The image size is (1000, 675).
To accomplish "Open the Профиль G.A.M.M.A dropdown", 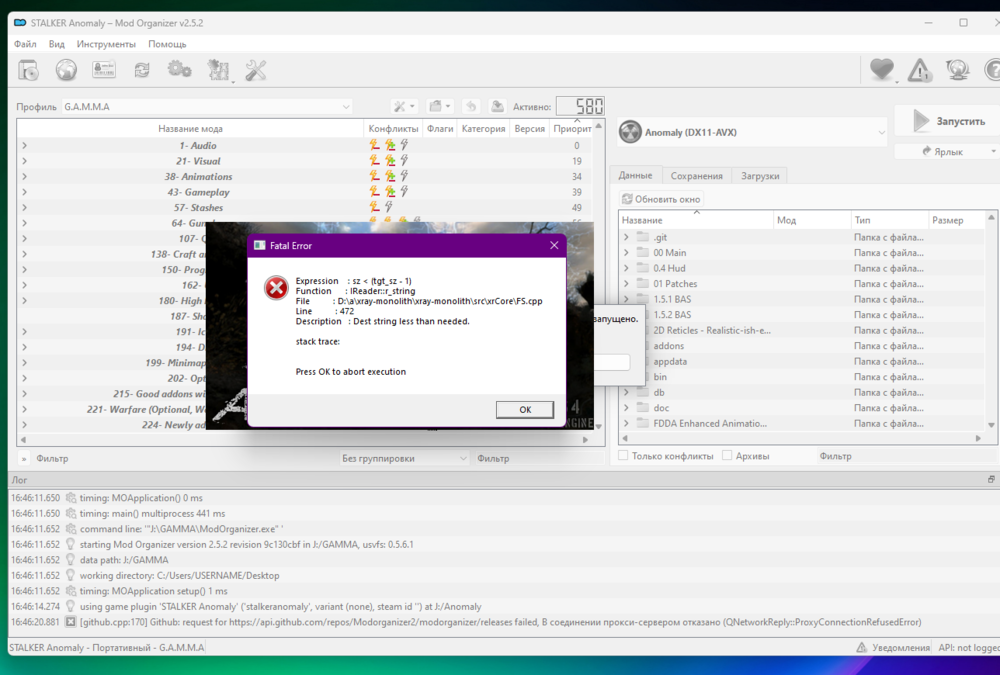I will point(207,107).
